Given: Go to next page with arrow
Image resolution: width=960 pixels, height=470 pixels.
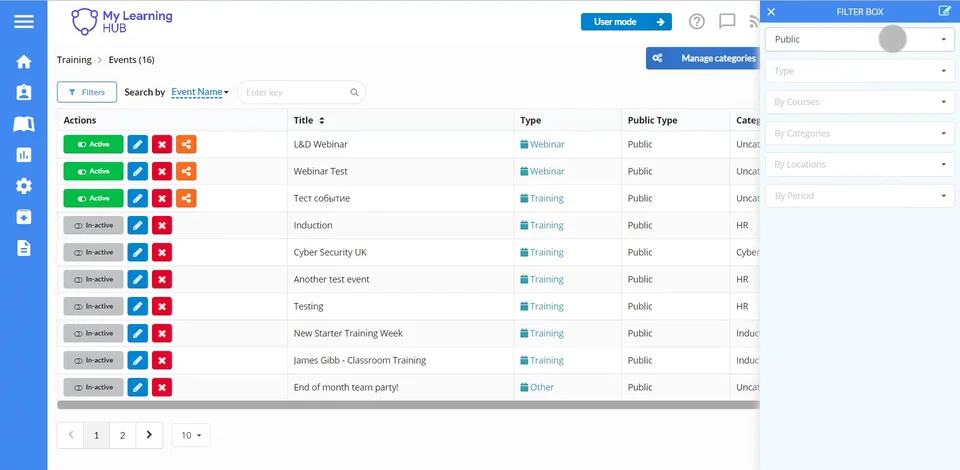Looking at the screenshot, I should coord(149,435).
